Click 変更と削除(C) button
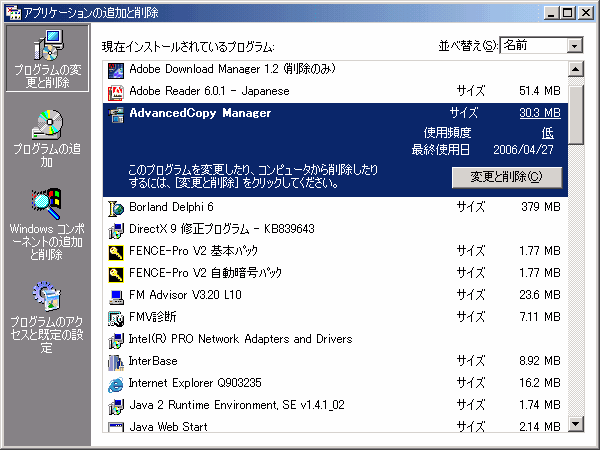The height and width of the screenshot is (450, 600). tap(507, 177)
